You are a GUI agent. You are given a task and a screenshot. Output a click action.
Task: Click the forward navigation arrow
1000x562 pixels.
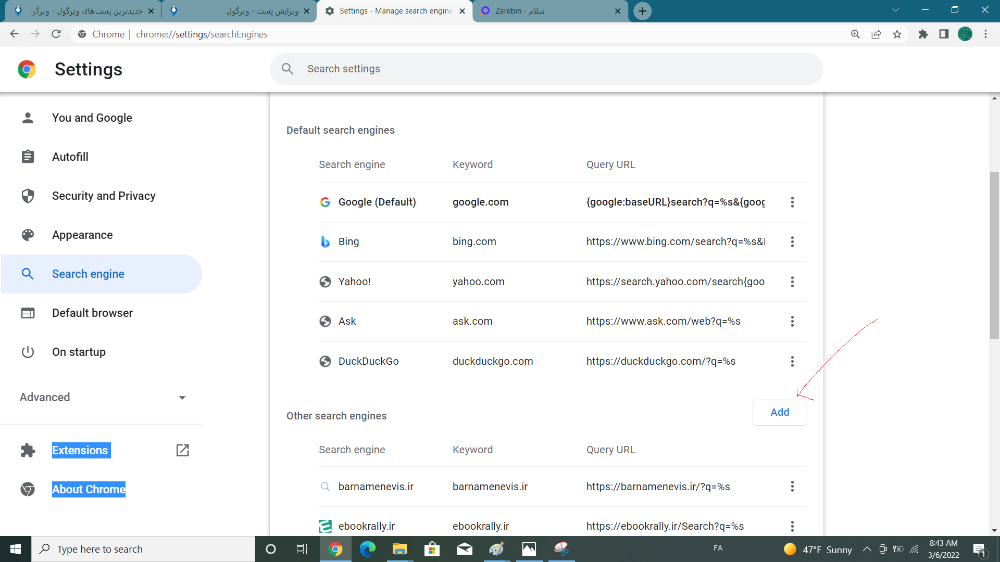pyautogui.click(x=35, y=34)
